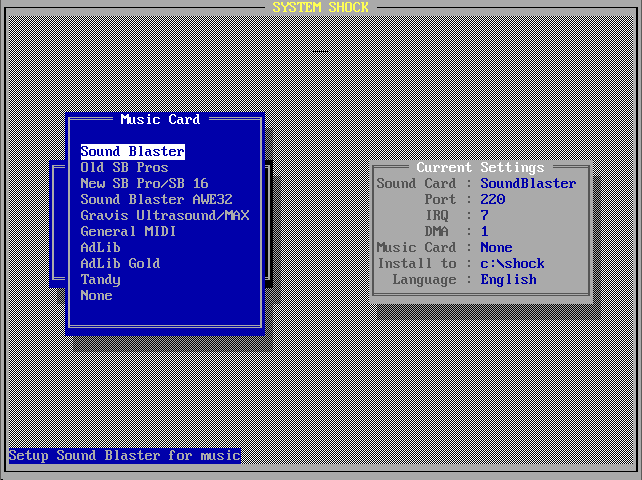Click the Language English setting
Screen dimensions: 642x480
(x=508, y=280)
